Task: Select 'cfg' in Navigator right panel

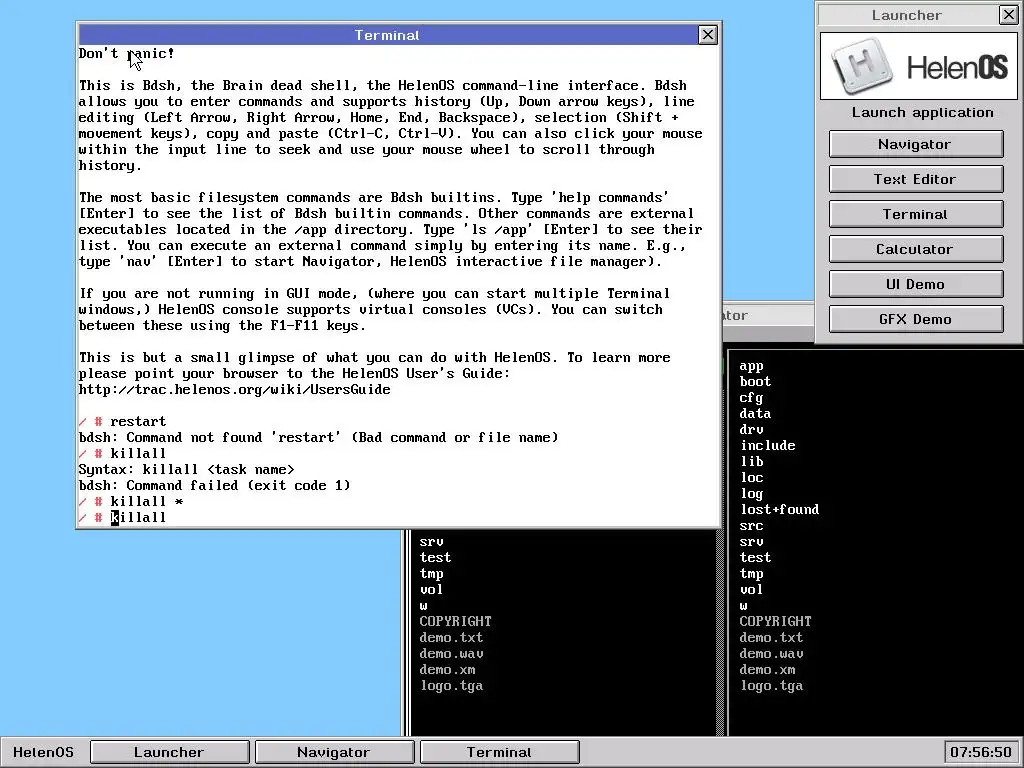Action: tap(751, 398)
